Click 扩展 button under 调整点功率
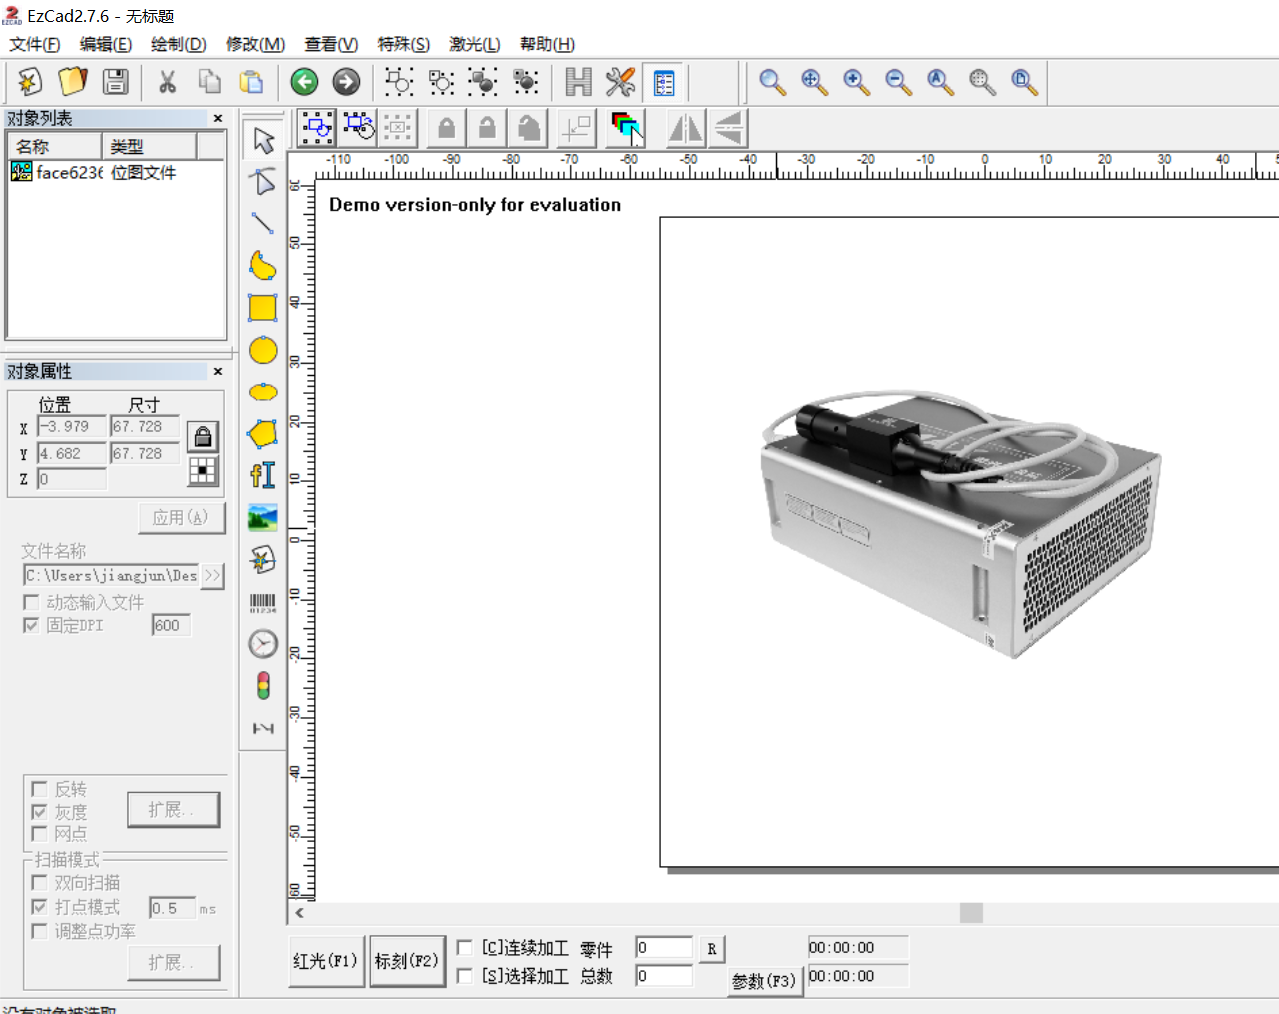The image size is (1279, 1014). click(173, 962)
